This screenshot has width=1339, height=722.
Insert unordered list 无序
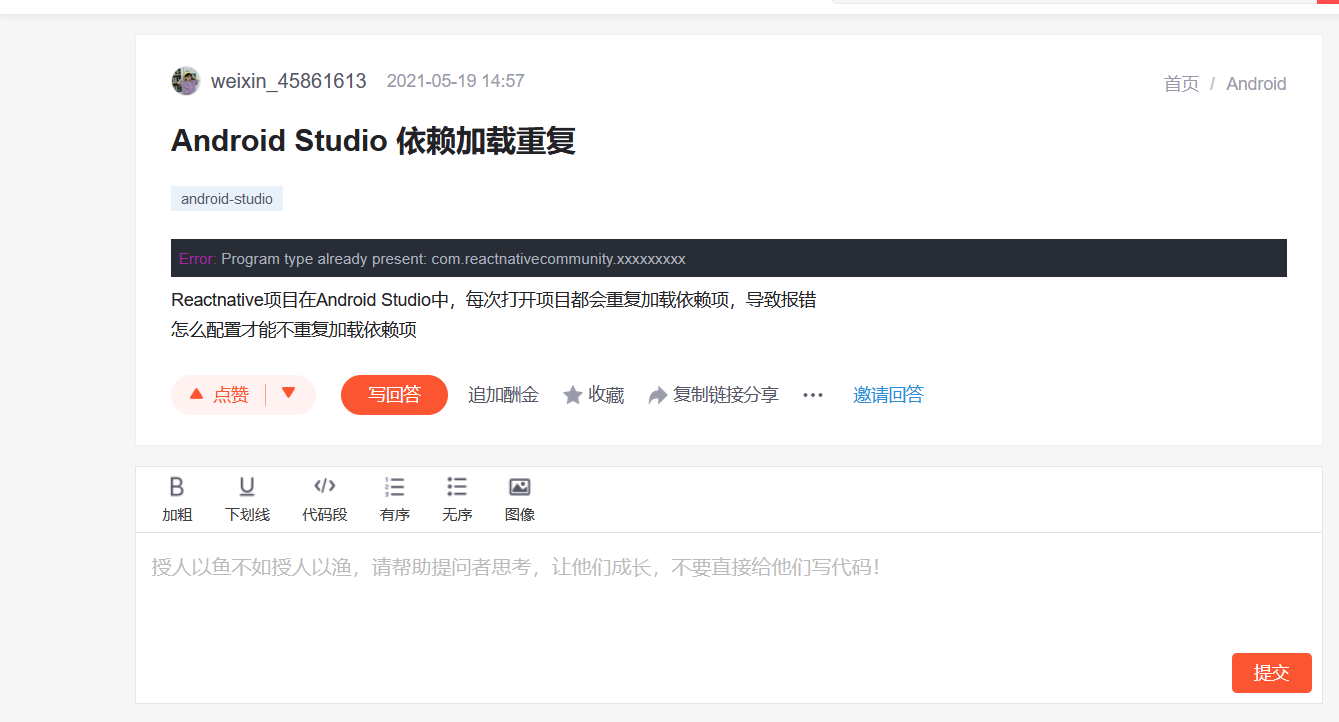coord(457,499)
